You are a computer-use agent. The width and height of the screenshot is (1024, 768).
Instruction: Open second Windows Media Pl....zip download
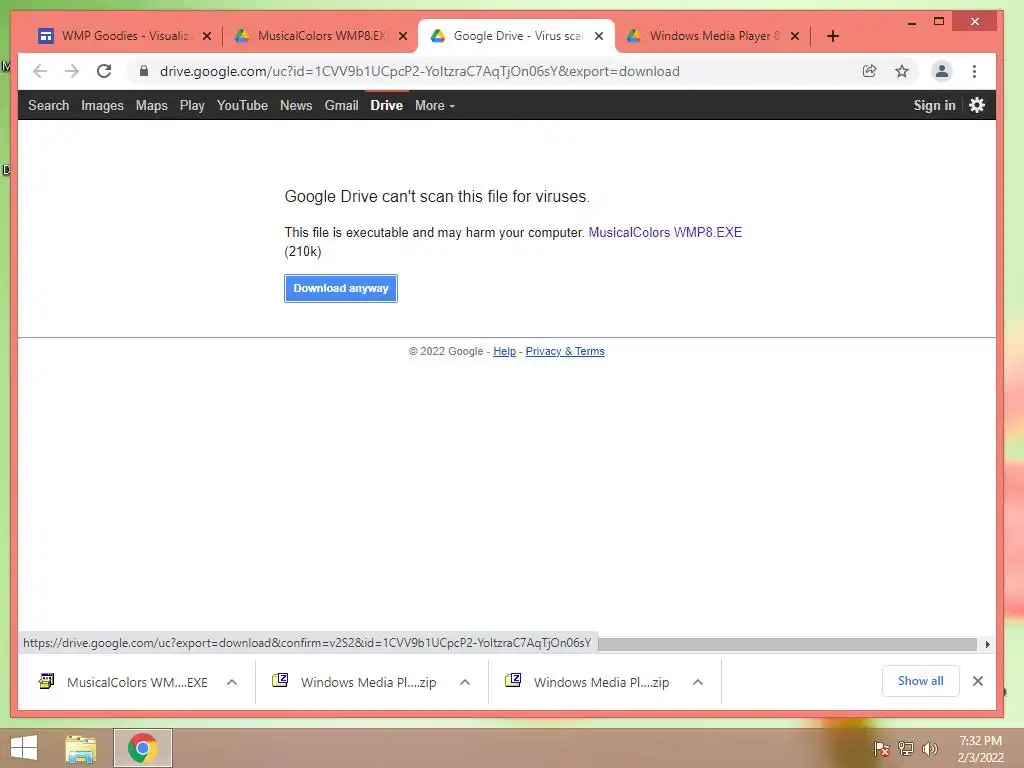tap(589, 682)
